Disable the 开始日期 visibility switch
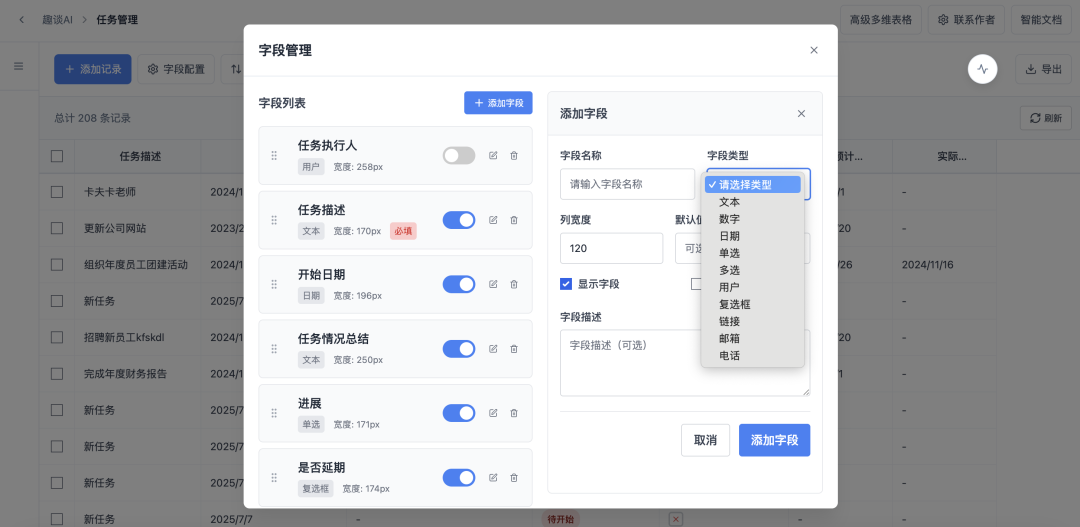This screenshot has width=1080, height=527. point(459,285)
